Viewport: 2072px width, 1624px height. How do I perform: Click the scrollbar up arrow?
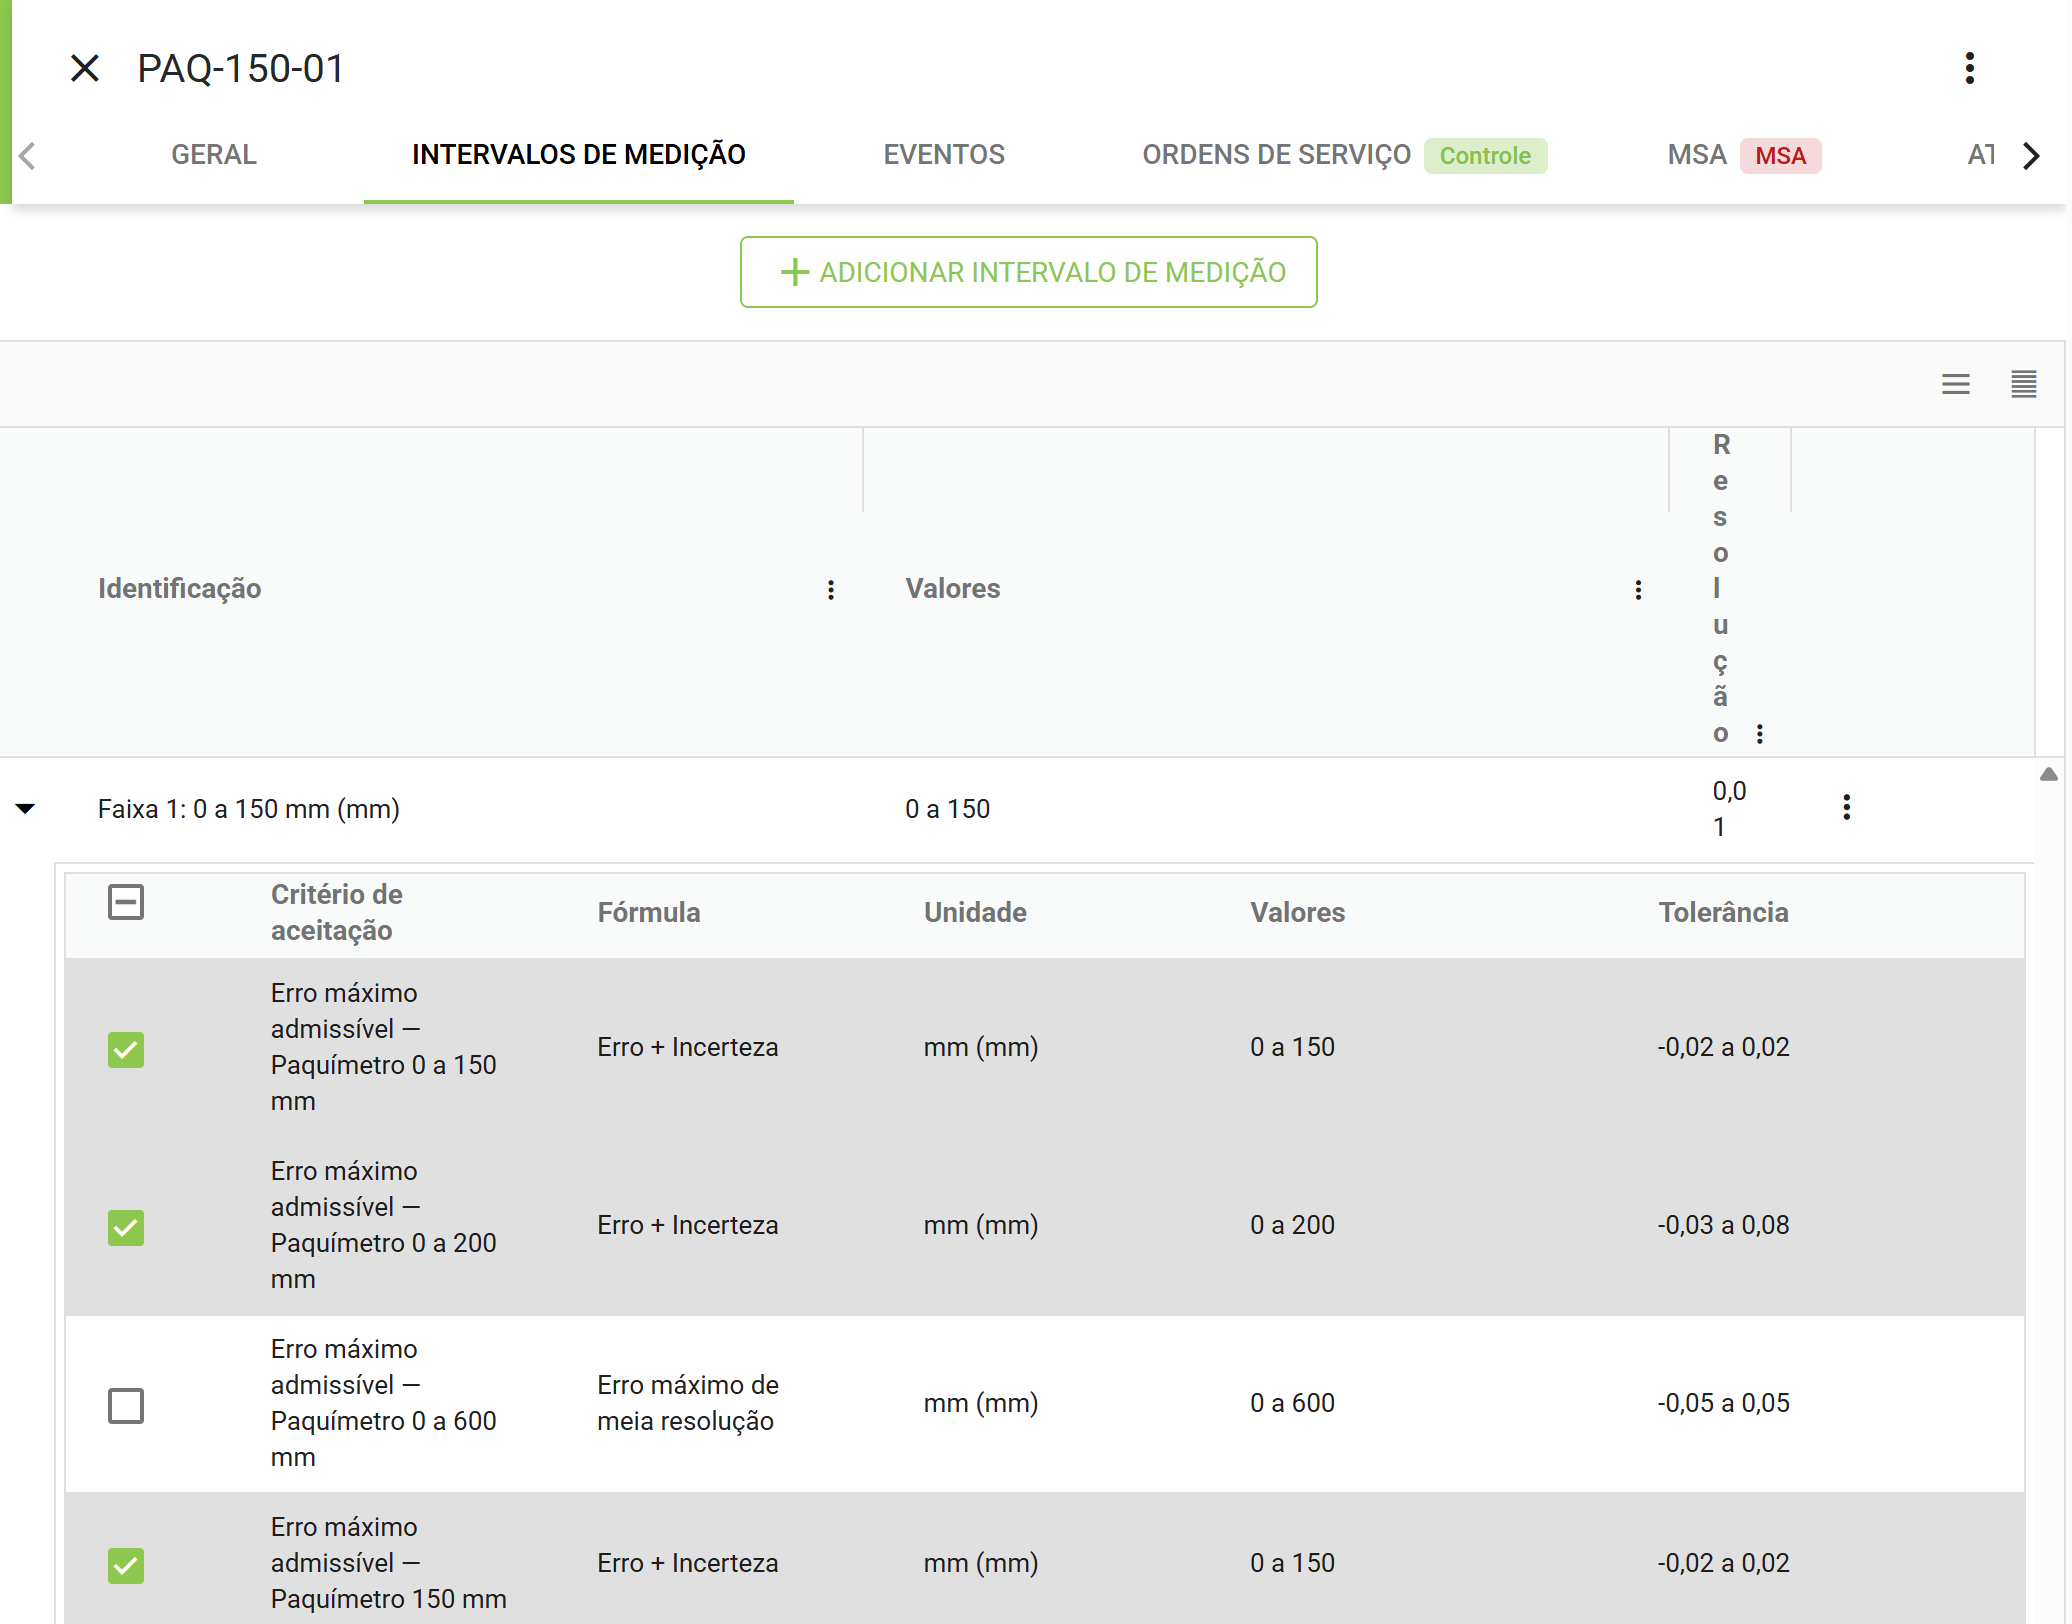tap(2049, 774)
